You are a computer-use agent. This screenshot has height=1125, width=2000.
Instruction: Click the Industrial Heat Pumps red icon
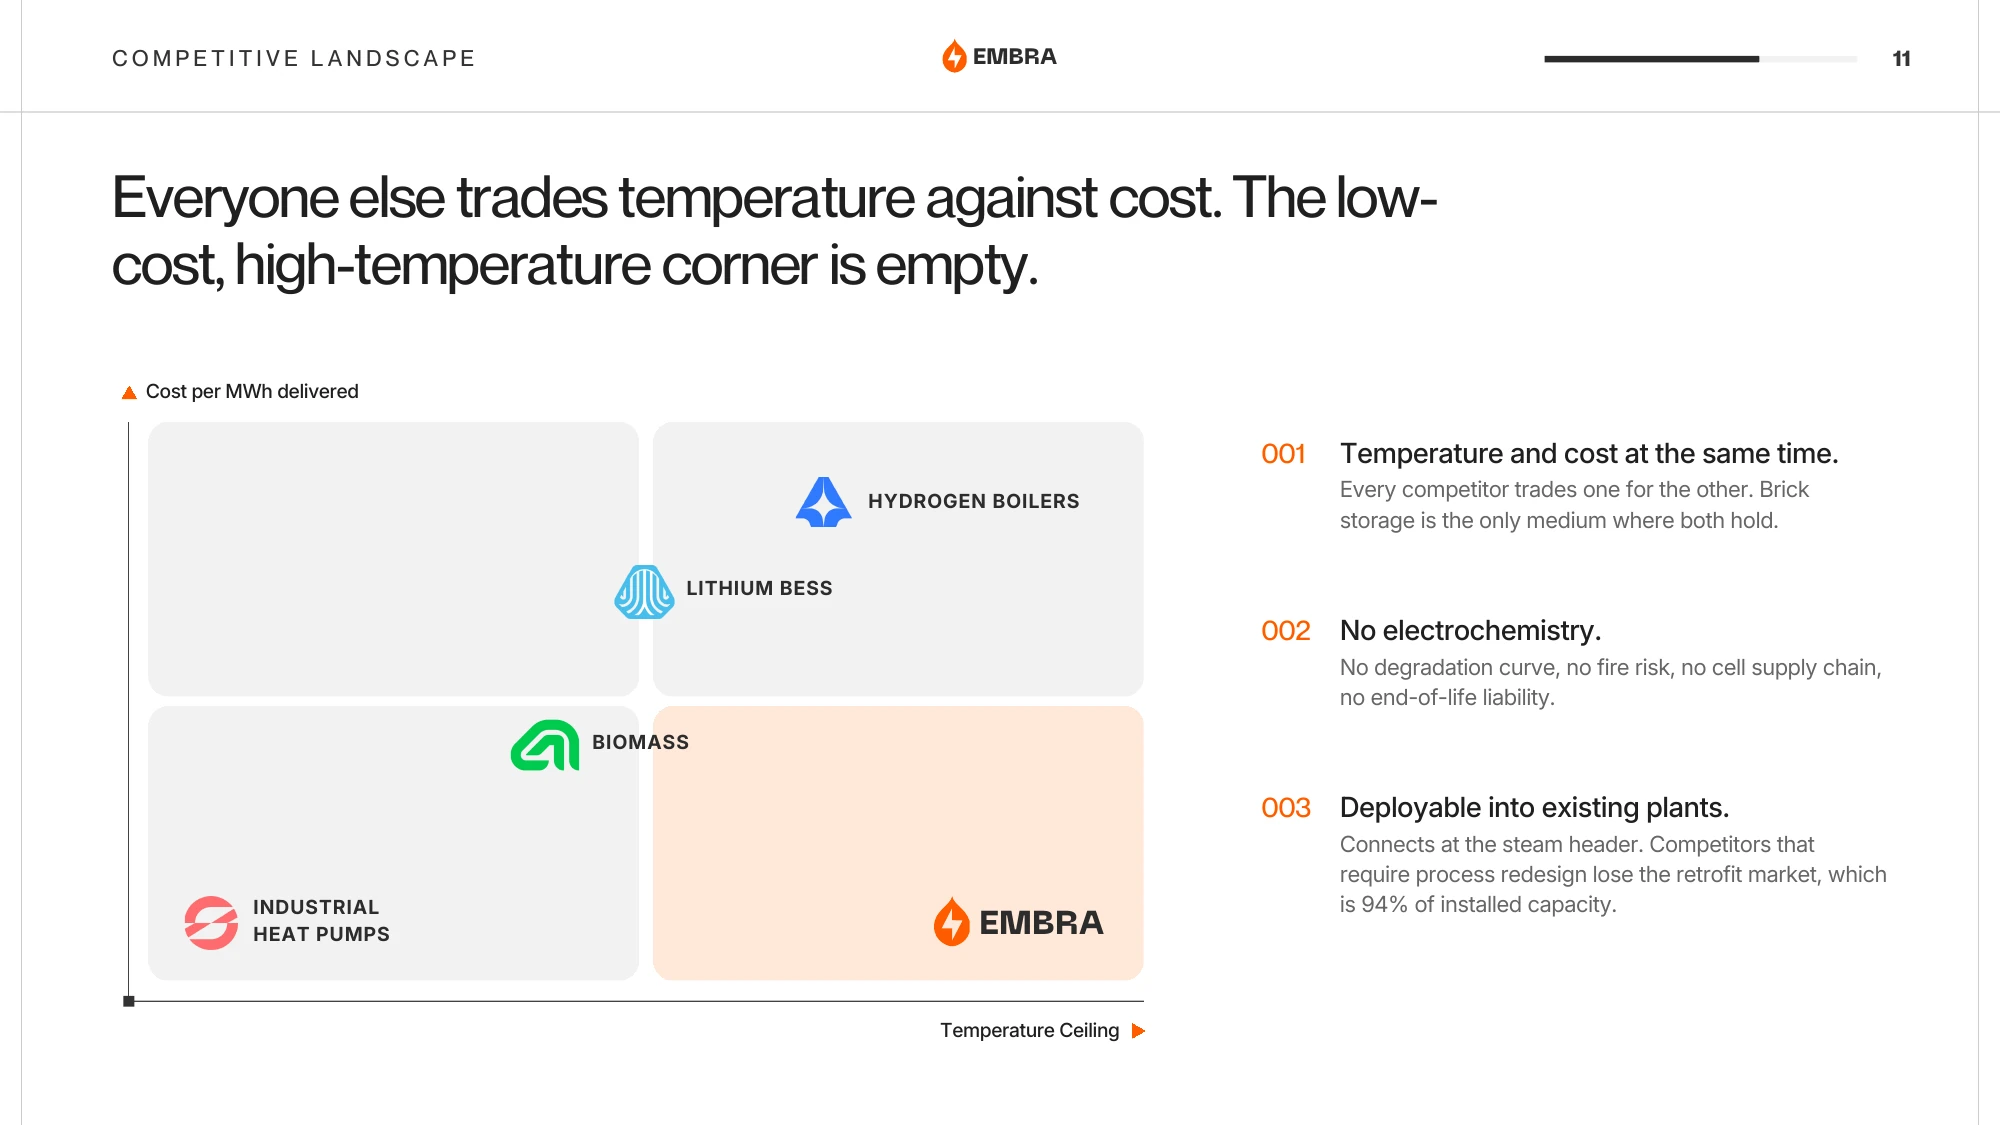coord(211,922)
